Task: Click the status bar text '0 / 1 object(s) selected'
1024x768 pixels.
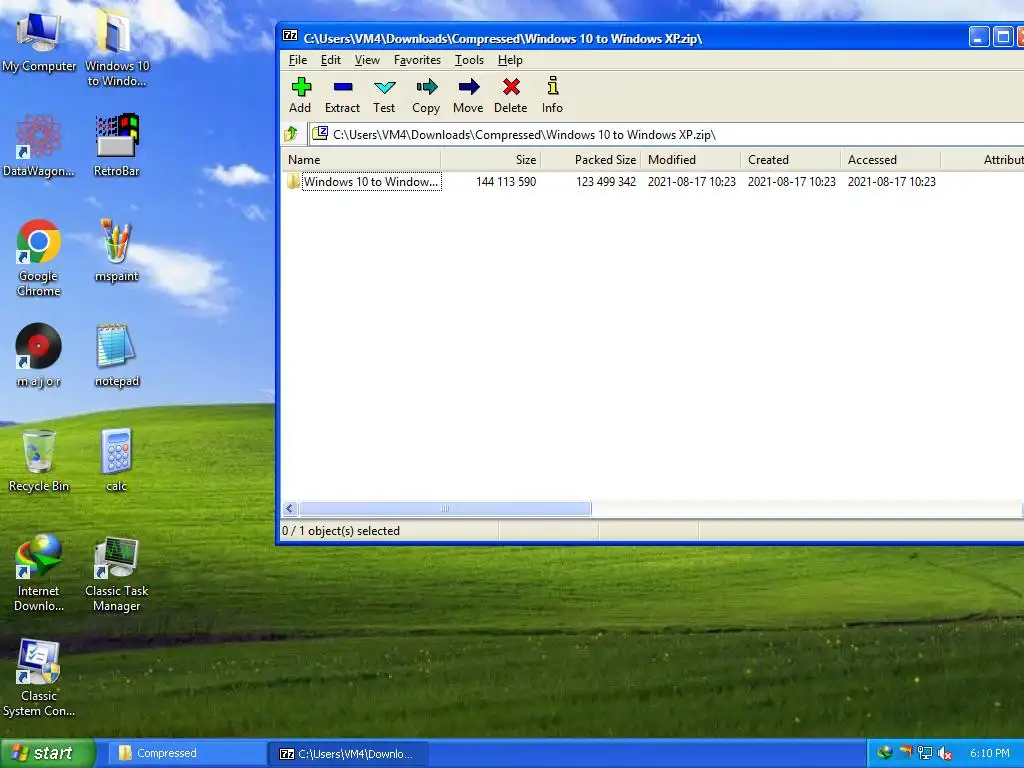Action: [x=341, y=531]
